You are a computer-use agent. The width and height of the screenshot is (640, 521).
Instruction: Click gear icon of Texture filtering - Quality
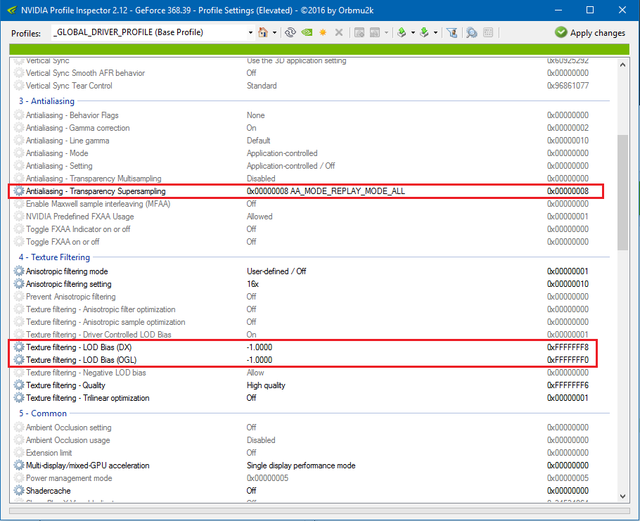(x=19, y=385)
